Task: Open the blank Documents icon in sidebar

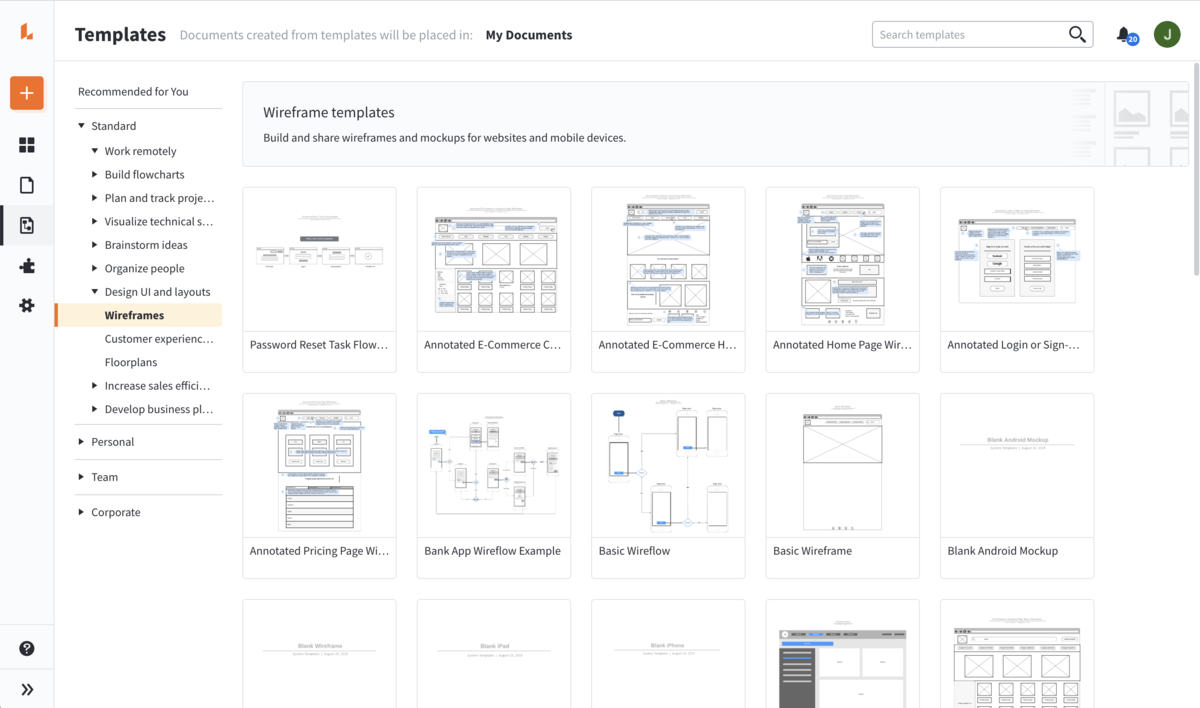Action: pos(26,184)
